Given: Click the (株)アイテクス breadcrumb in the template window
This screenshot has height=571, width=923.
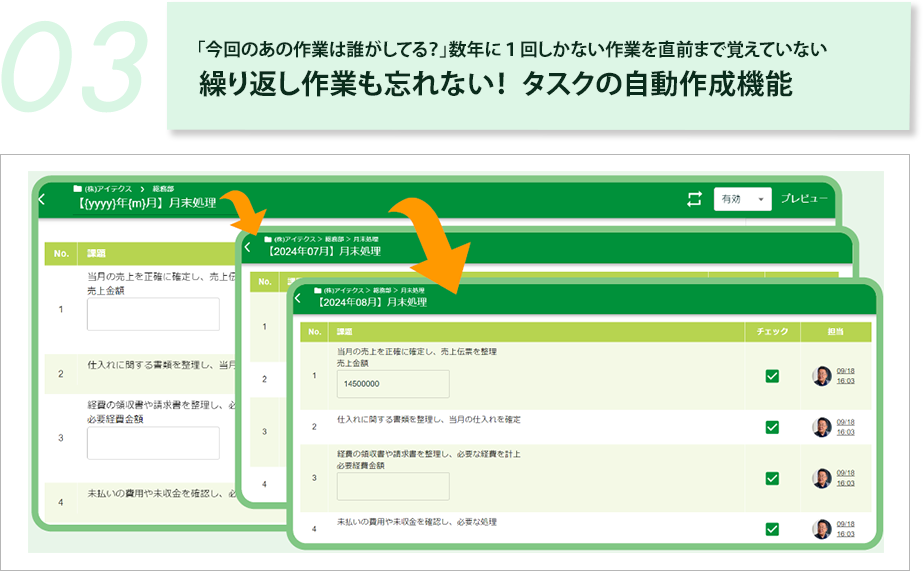Looking at the screenshot, I should tap(108, 189).
